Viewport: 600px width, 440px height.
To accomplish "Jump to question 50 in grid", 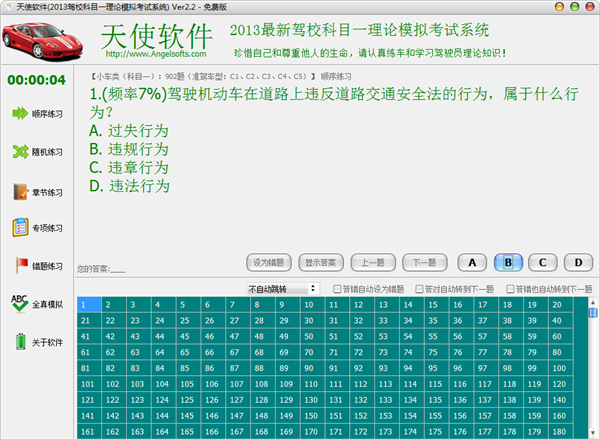I will coord(312,337).
